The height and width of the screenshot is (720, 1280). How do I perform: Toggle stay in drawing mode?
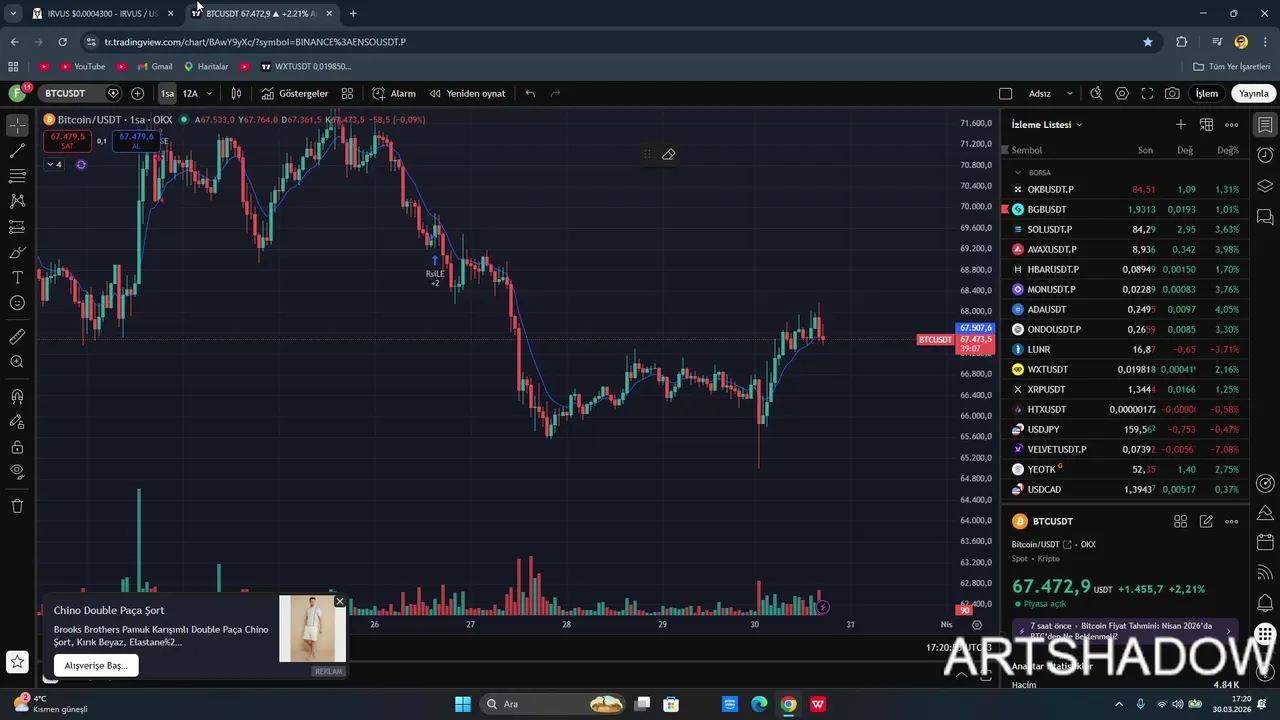(17, 421)
